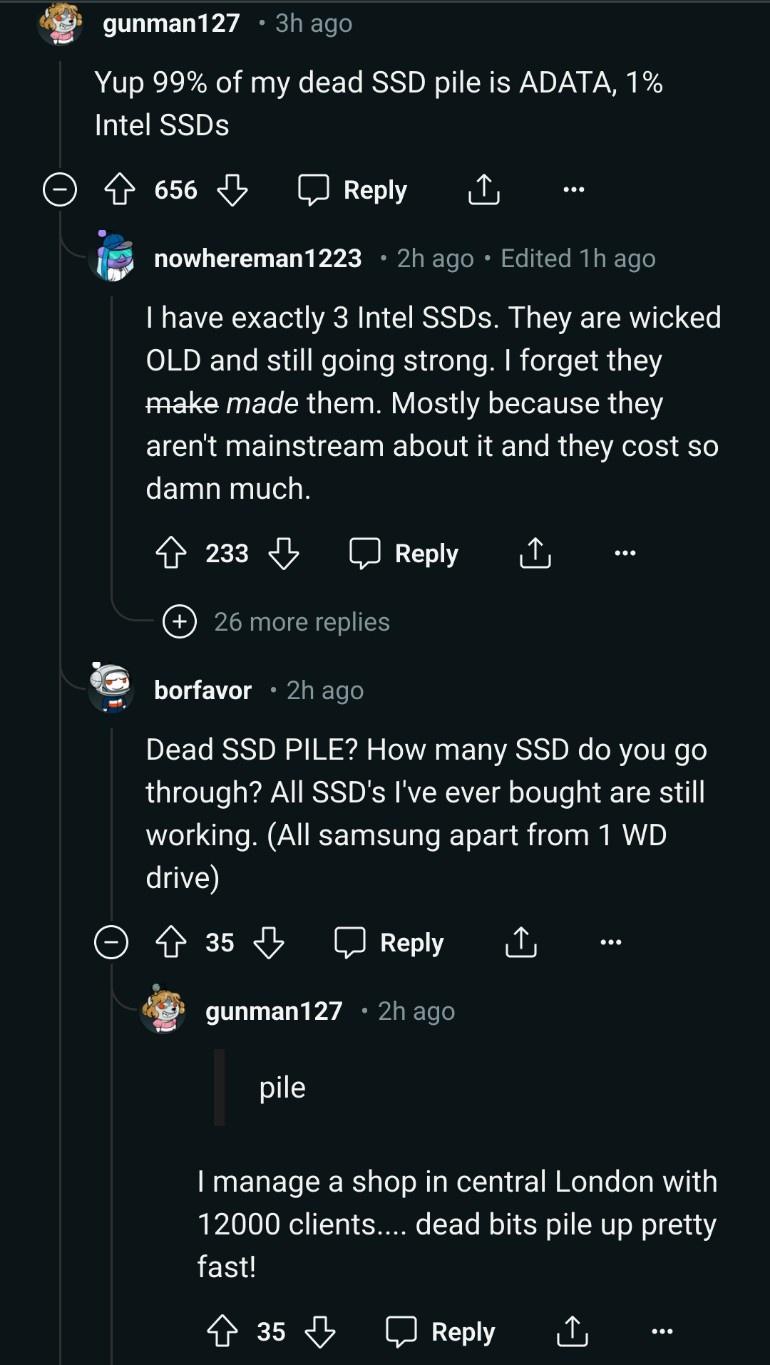Downvote the comment with 656 votes
The width and height of the screenshot is (770, 1365).
pos(232,190)
